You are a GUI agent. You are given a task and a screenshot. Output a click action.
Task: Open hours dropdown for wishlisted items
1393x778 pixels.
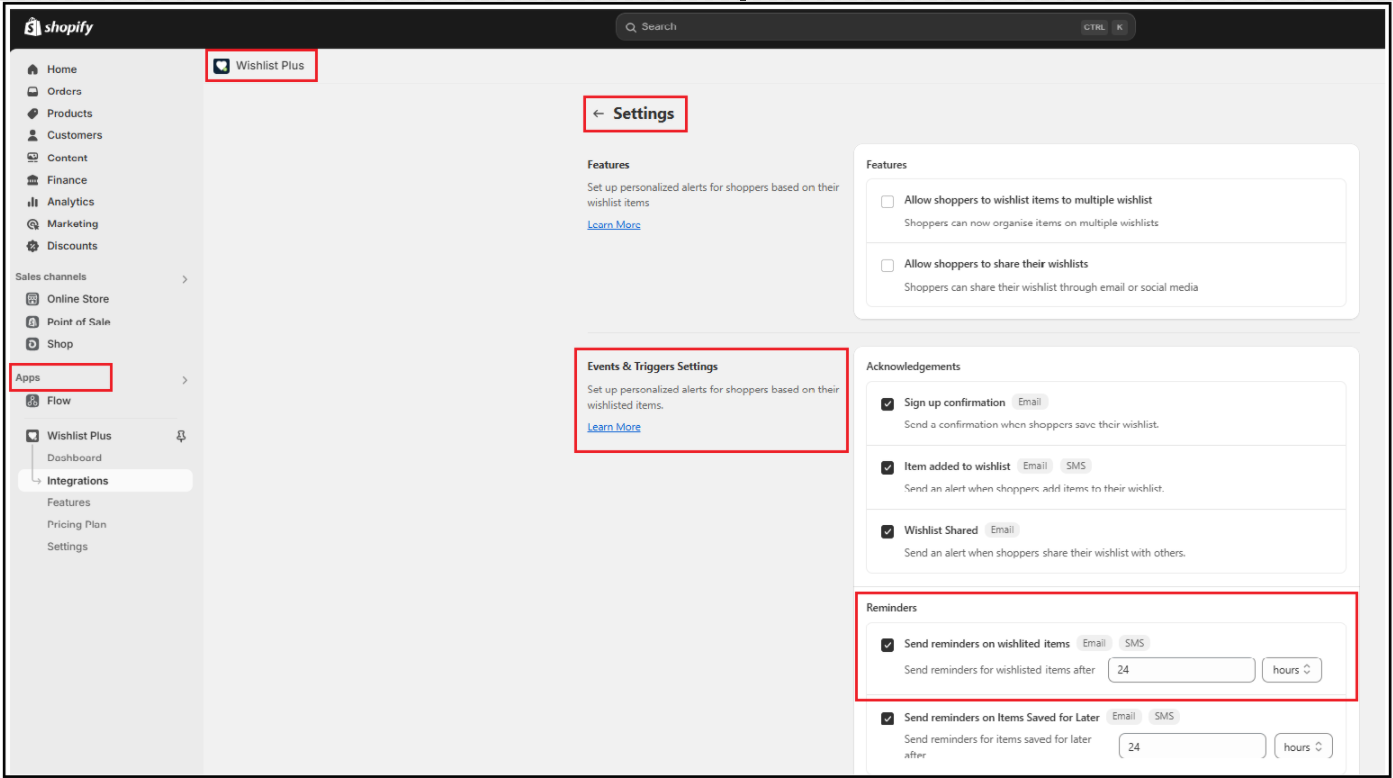point(1292,670)
